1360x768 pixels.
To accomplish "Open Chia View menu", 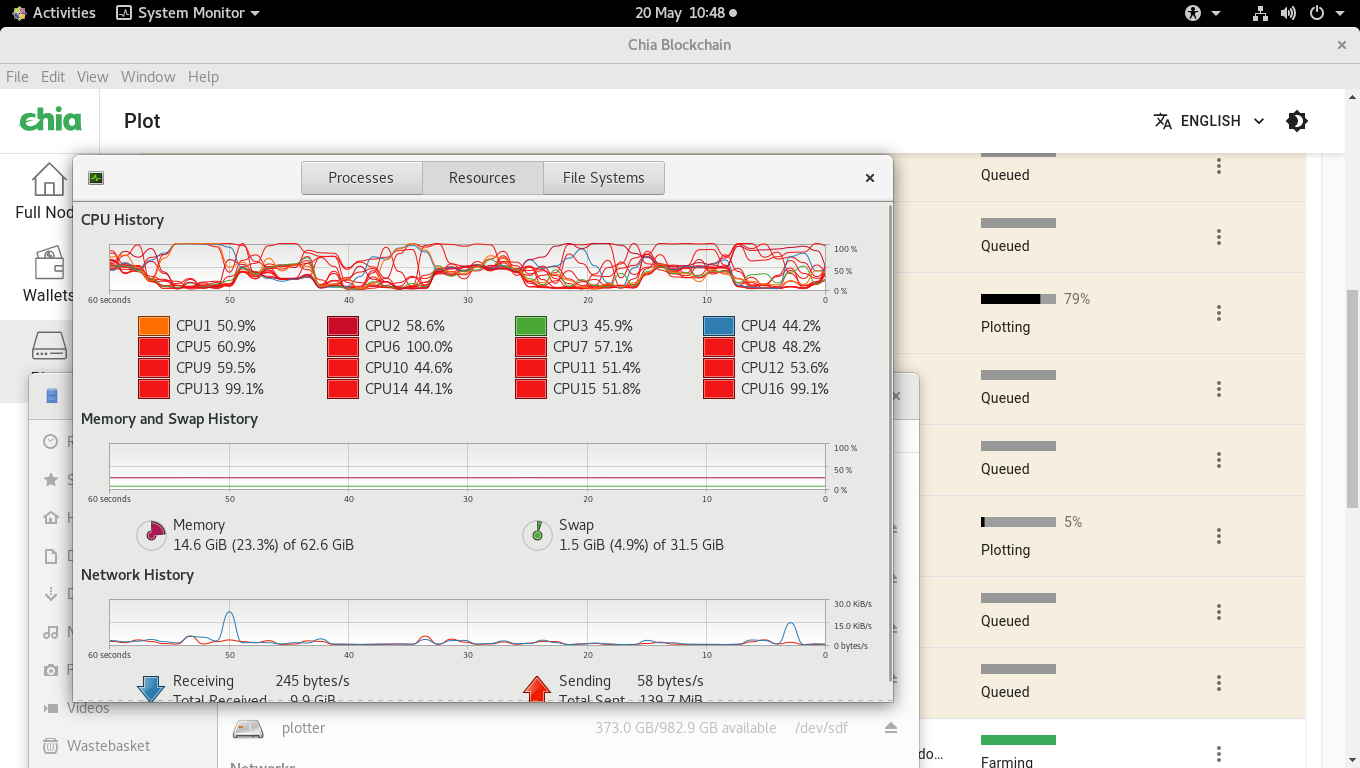I will point(93,77).
